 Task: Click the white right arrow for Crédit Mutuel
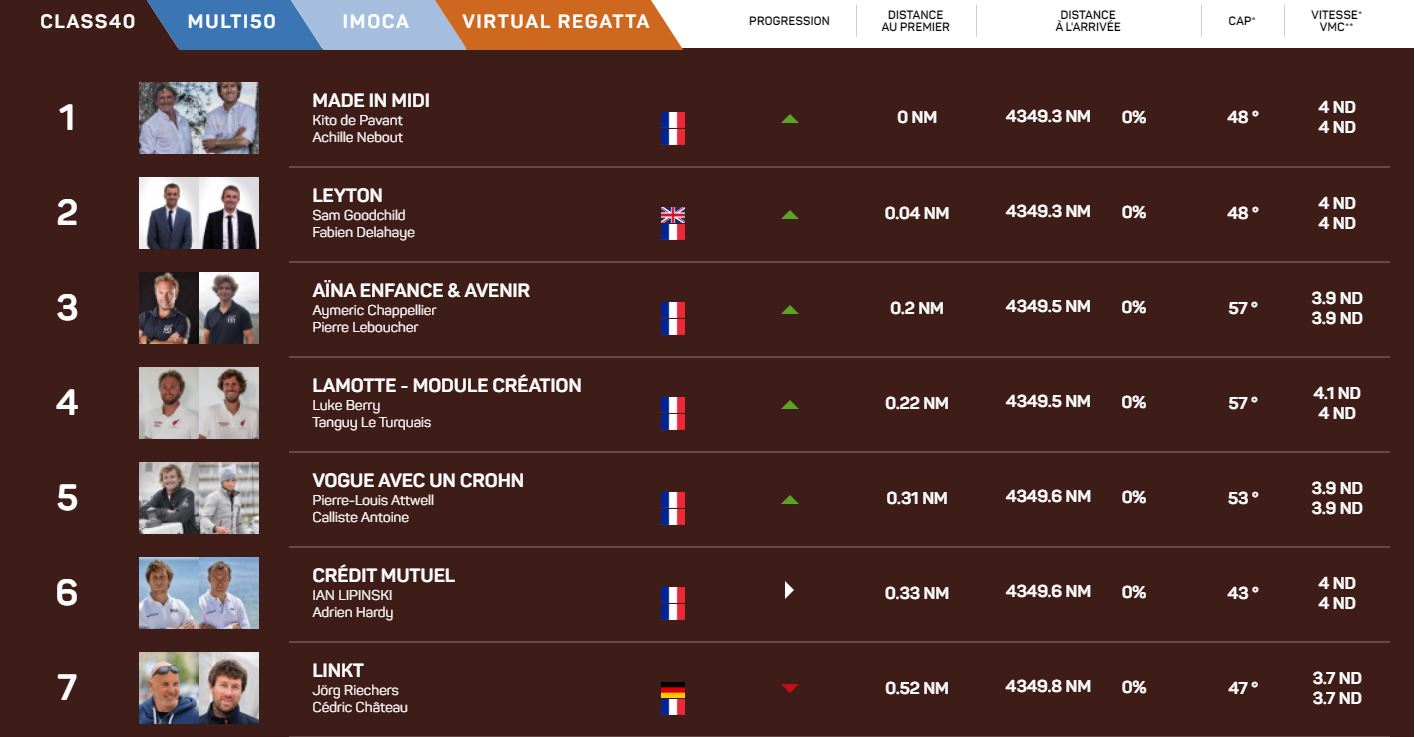pos(789,590)
